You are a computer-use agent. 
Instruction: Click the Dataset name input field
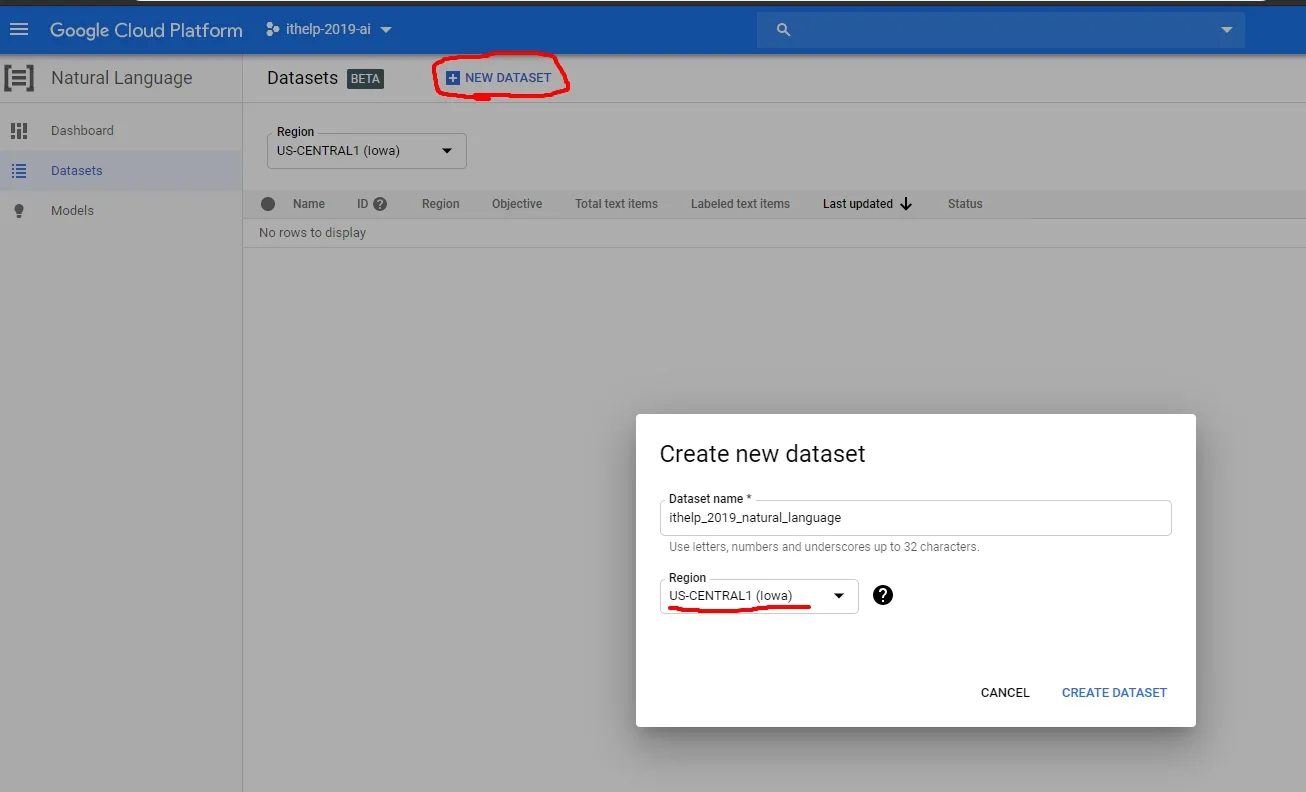click(x=916, y=518)
